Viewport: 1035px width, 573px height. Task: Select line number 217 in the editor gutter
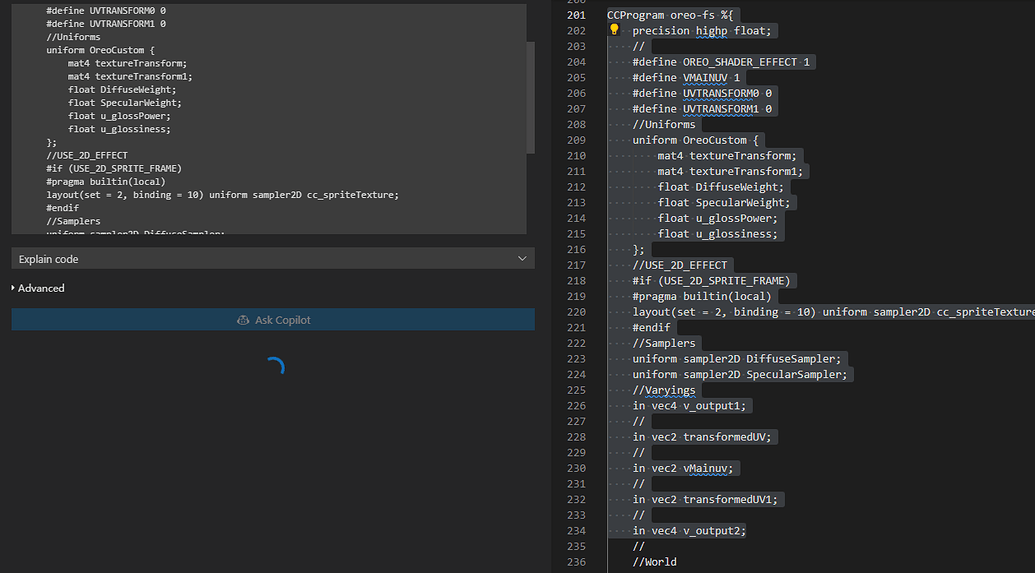pos(576,265)
